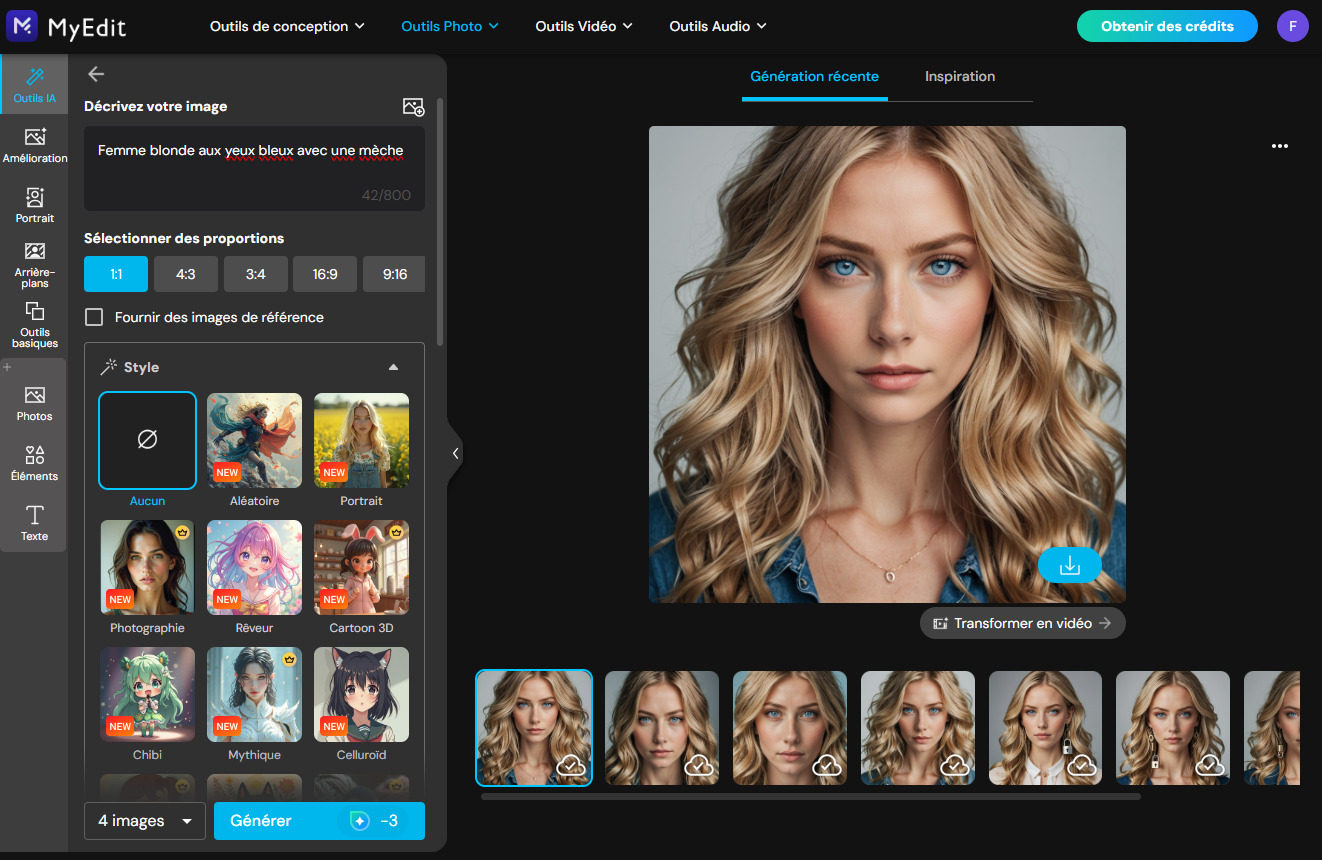Open Outils basiques in the sidebar
The width and height of the screenshot is (1322, 860).
click(x=35, y=324)
